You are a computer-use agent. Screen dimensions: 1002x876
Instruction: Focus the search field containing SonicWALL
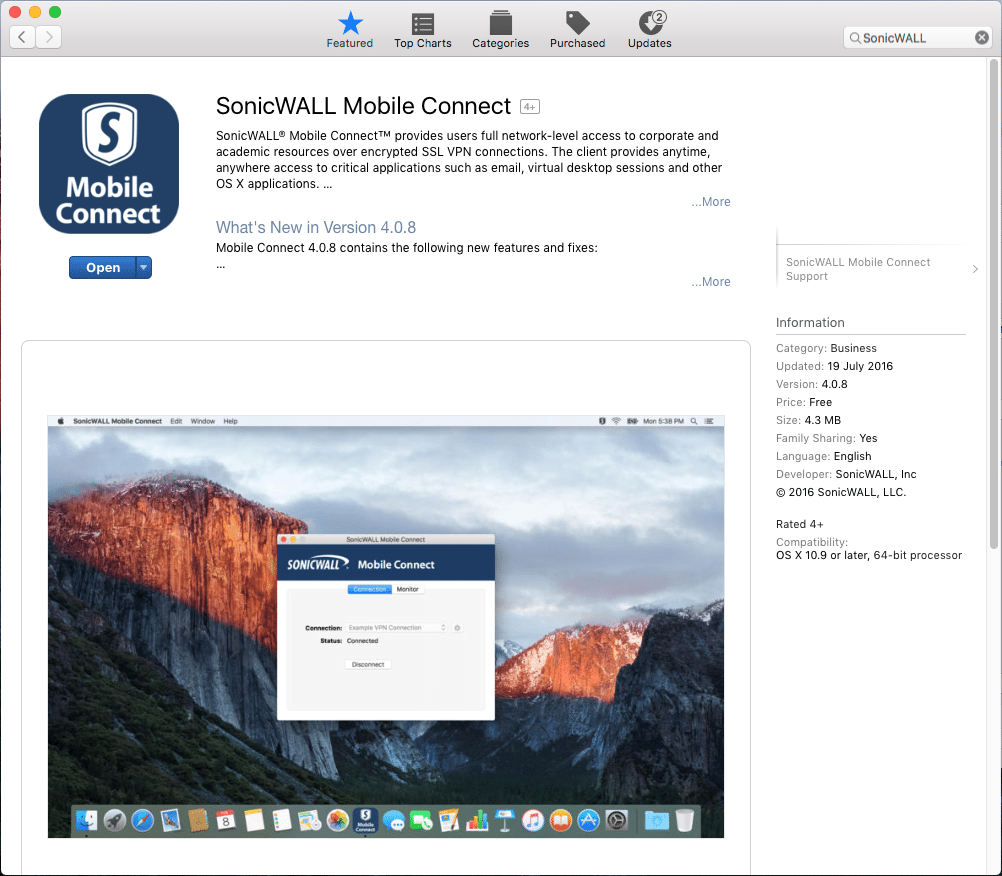[915, 38]
